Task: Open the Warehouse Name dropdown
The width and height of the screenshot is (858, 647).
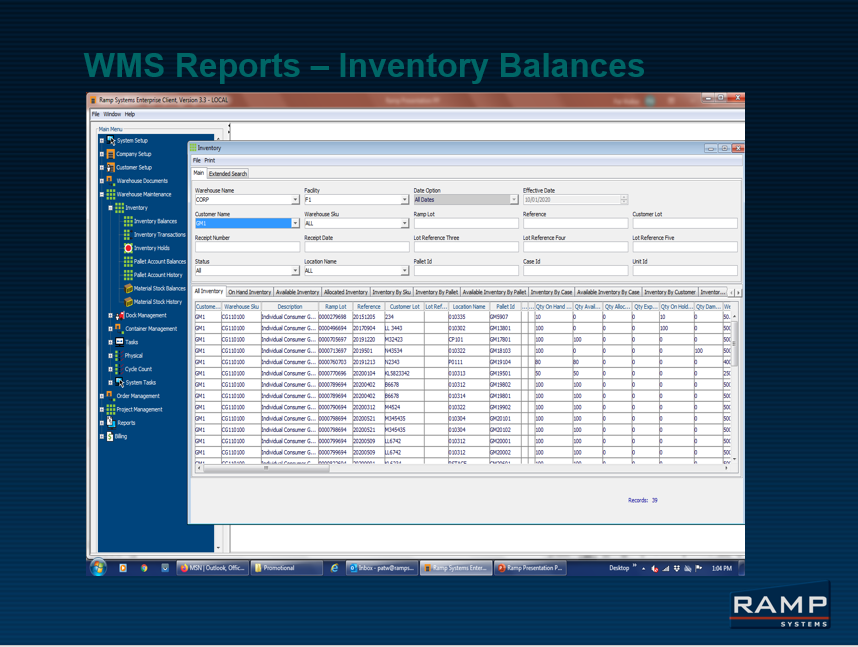Action: click(x=295, y=200)
